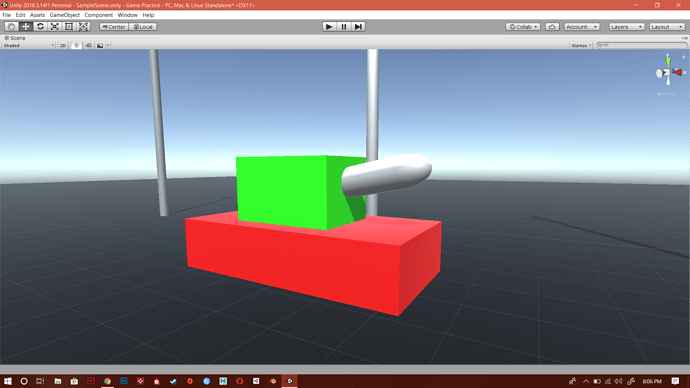Image resolution: width=690 pixels, height=388 pixels.
Task: Open the Account dropdown
Action: point(582,27)
